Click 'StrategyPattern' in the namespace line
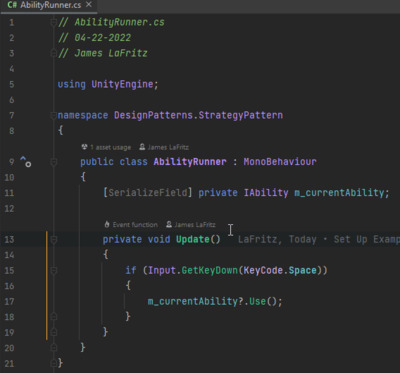The height and width of the screenshot is (373, 400). [241, 115]
